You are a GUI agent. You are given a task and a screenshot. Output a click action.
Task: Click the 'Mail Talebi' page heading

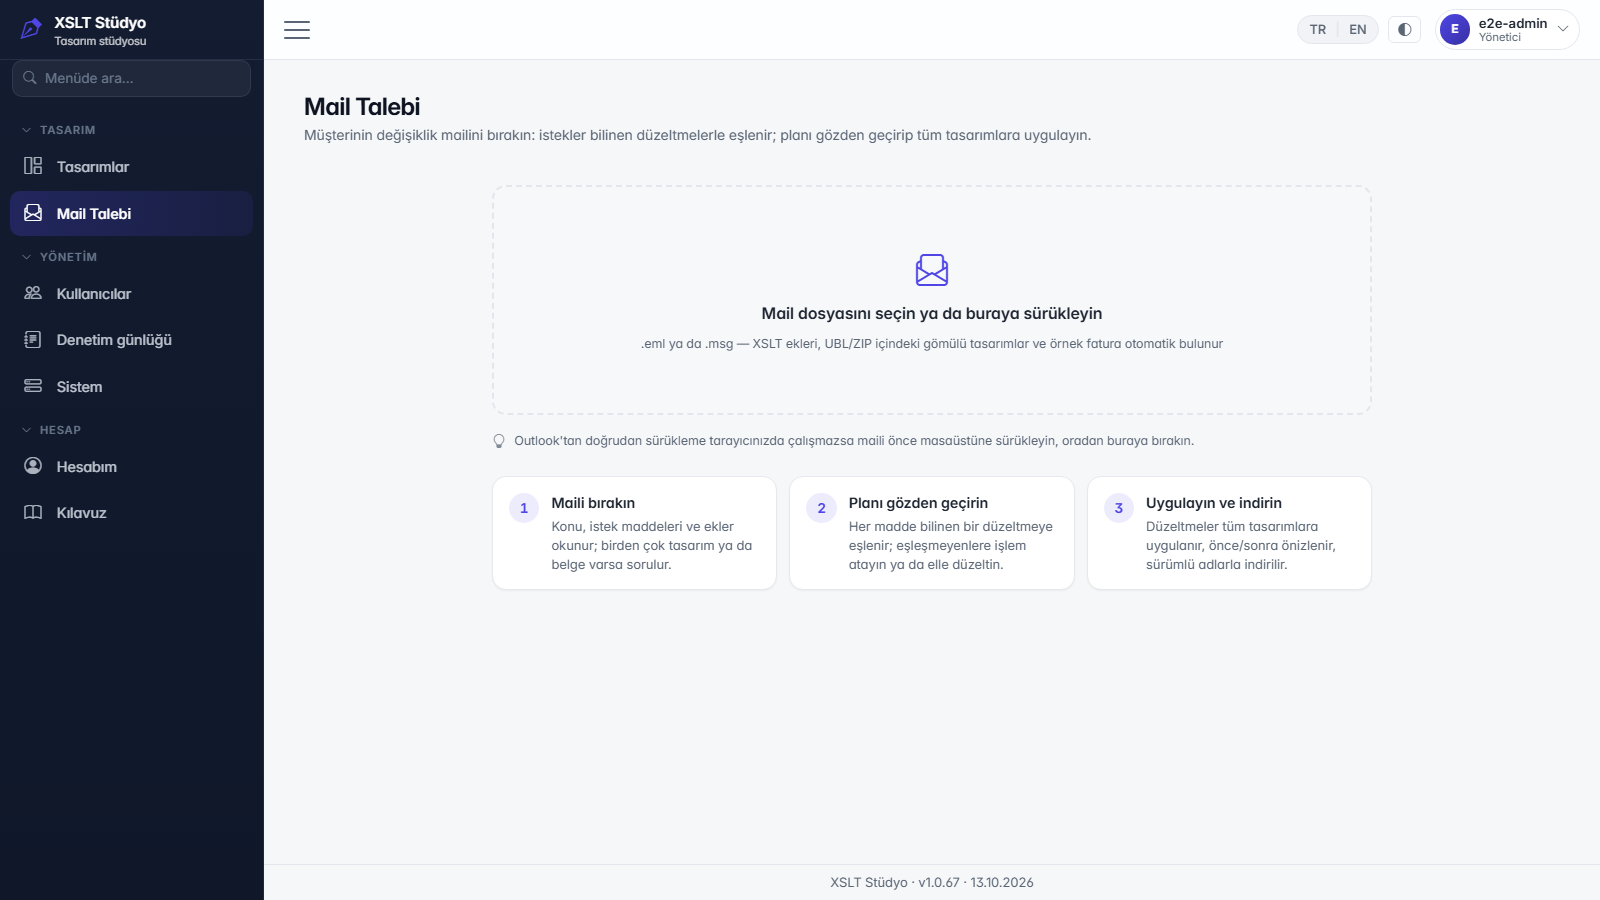coord(362,107)
